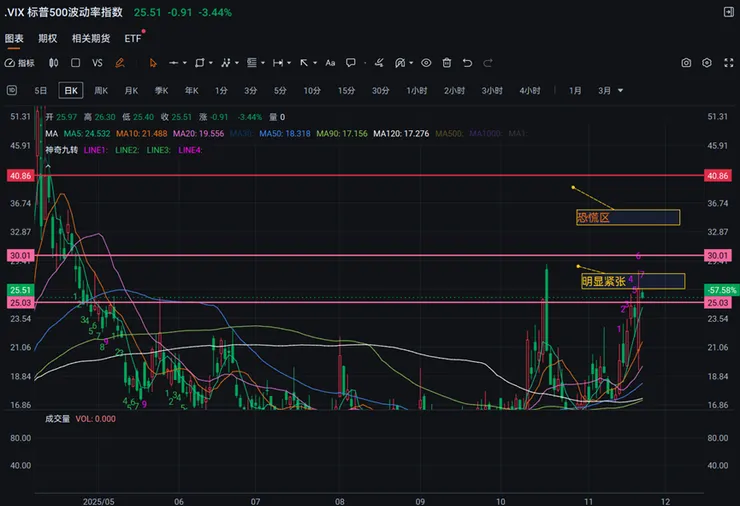Open the 指标 indicators panel

[19, 63]
